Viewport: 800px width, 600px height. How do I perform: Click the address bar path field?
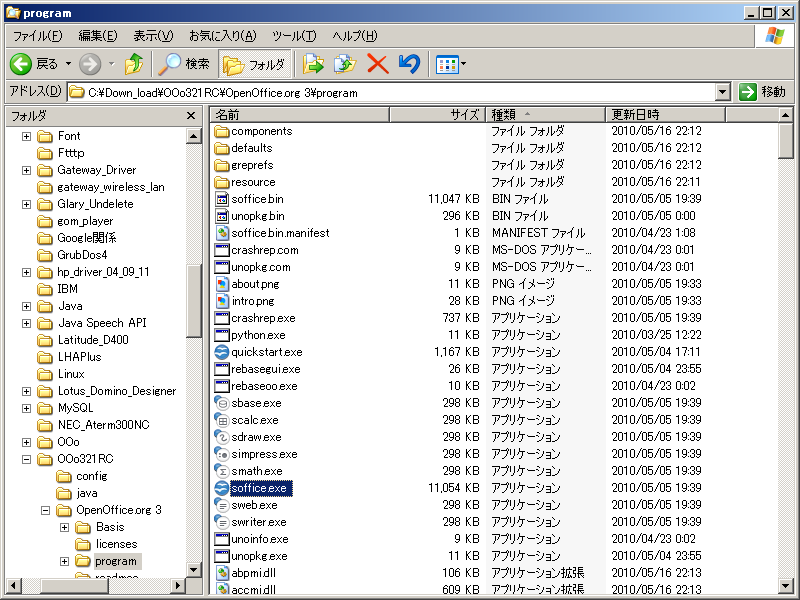(x=391, y=92)
